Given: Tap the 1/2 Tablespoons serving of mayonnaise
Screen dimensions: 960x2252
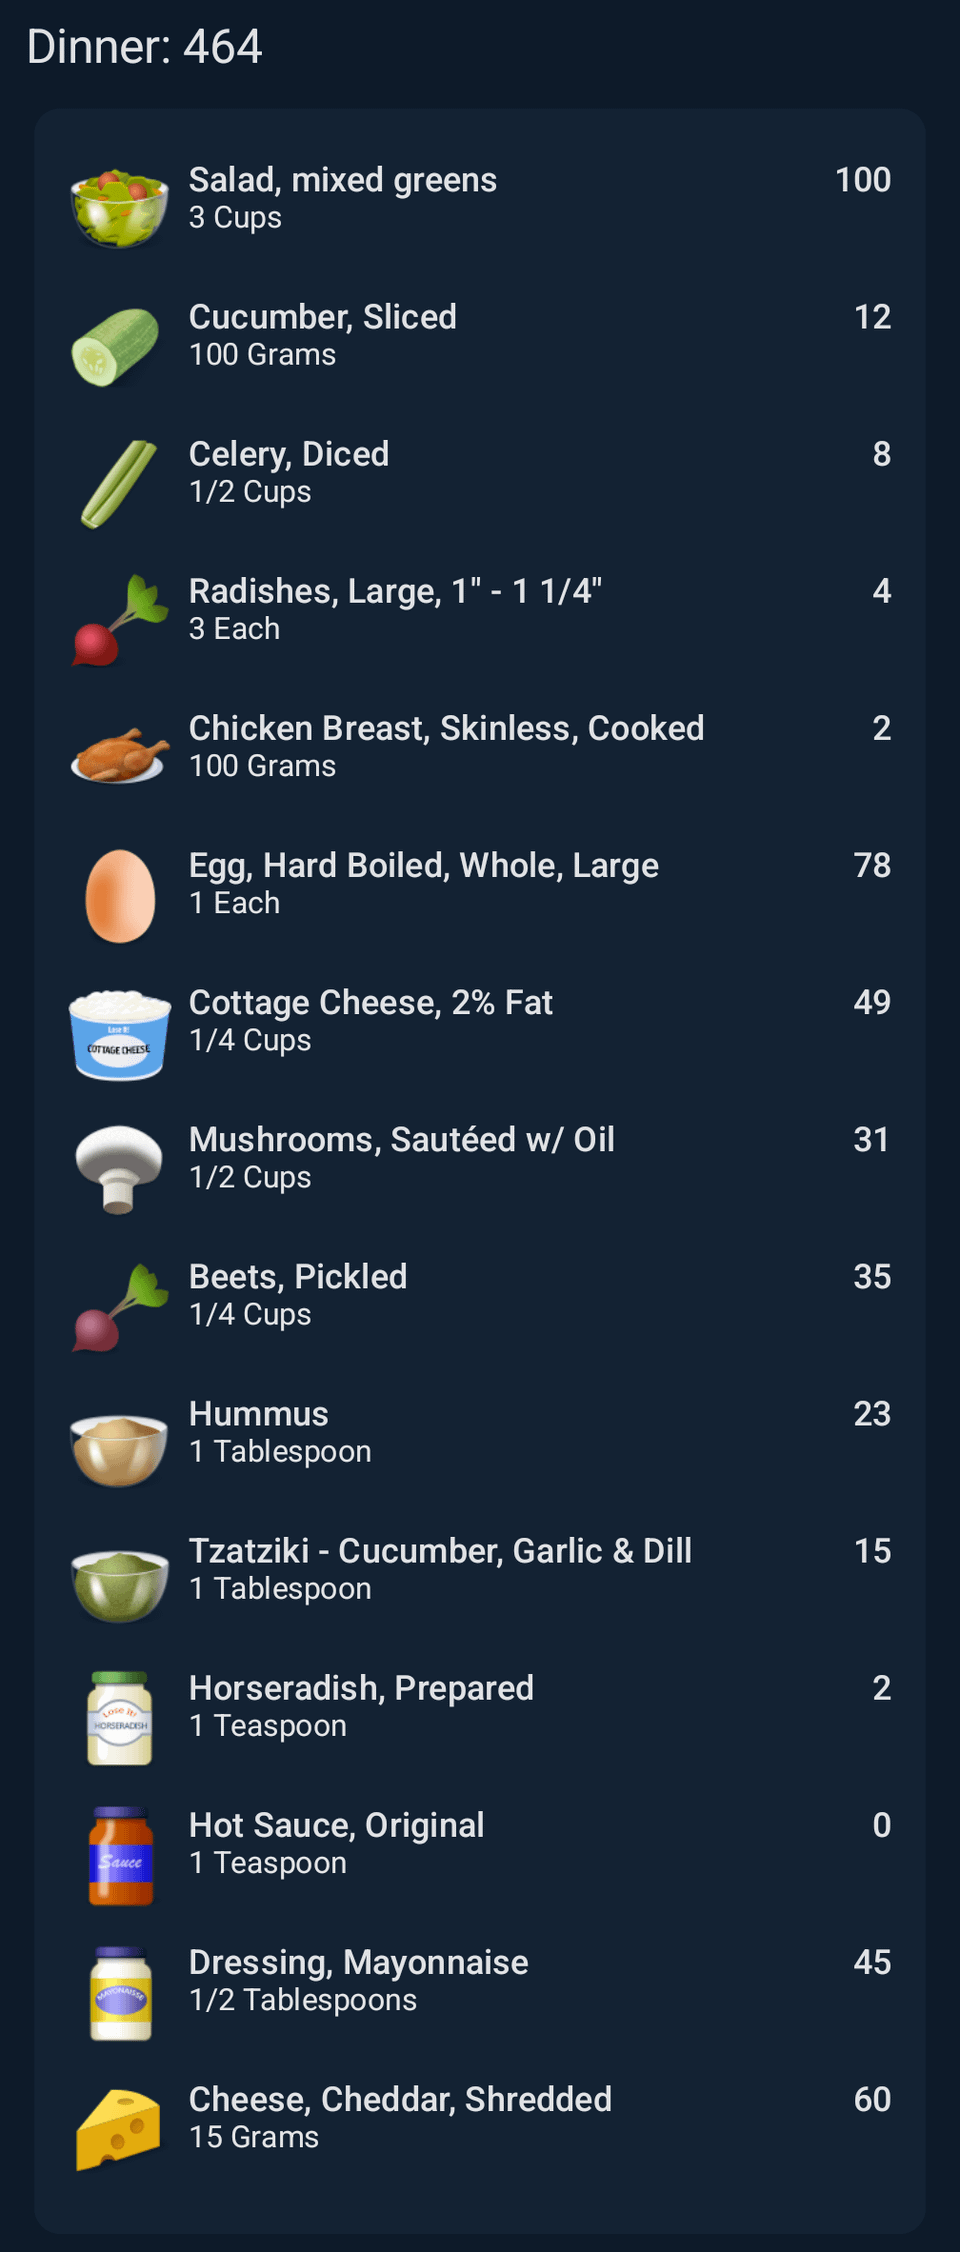Looking at the screenshot, I should click(303, 2000).
